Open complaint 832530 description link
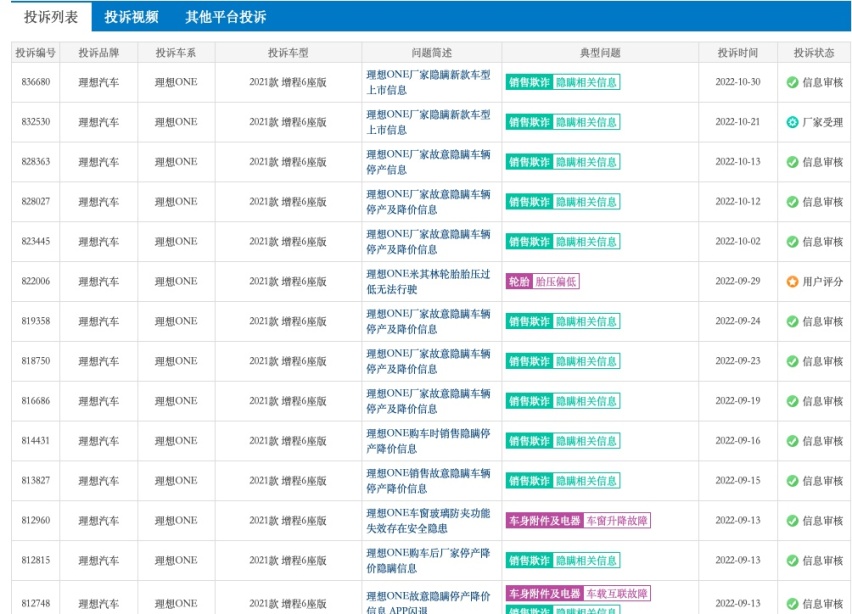Image resolution: width=852 pixels, height=614 pixels. tap(428, 122)
